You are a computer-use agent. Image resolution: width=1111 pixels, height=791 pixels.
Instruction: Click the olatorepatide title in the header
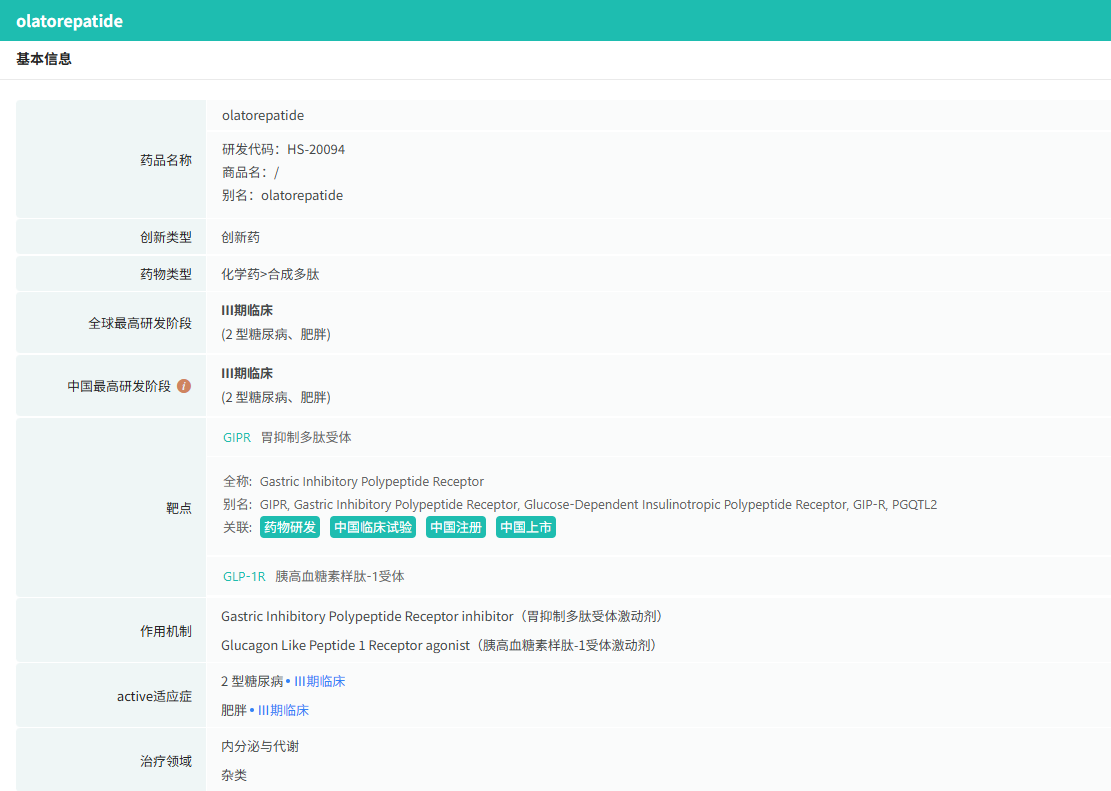(69, 21)
